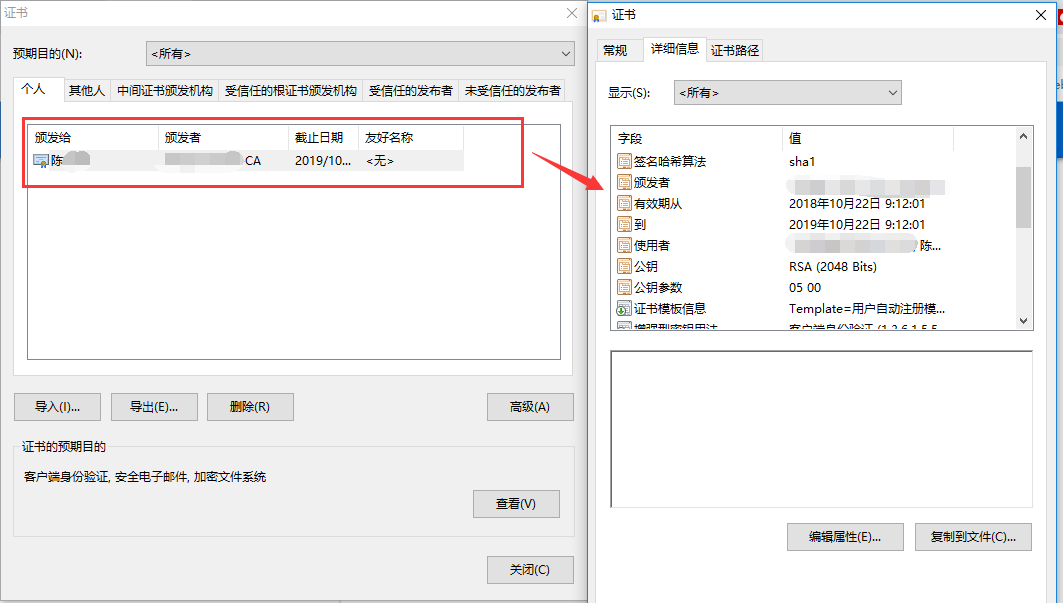1063x603 pixels.
Task: Click the 增强型密钥用法 field icon
Action: coord(624,326)
